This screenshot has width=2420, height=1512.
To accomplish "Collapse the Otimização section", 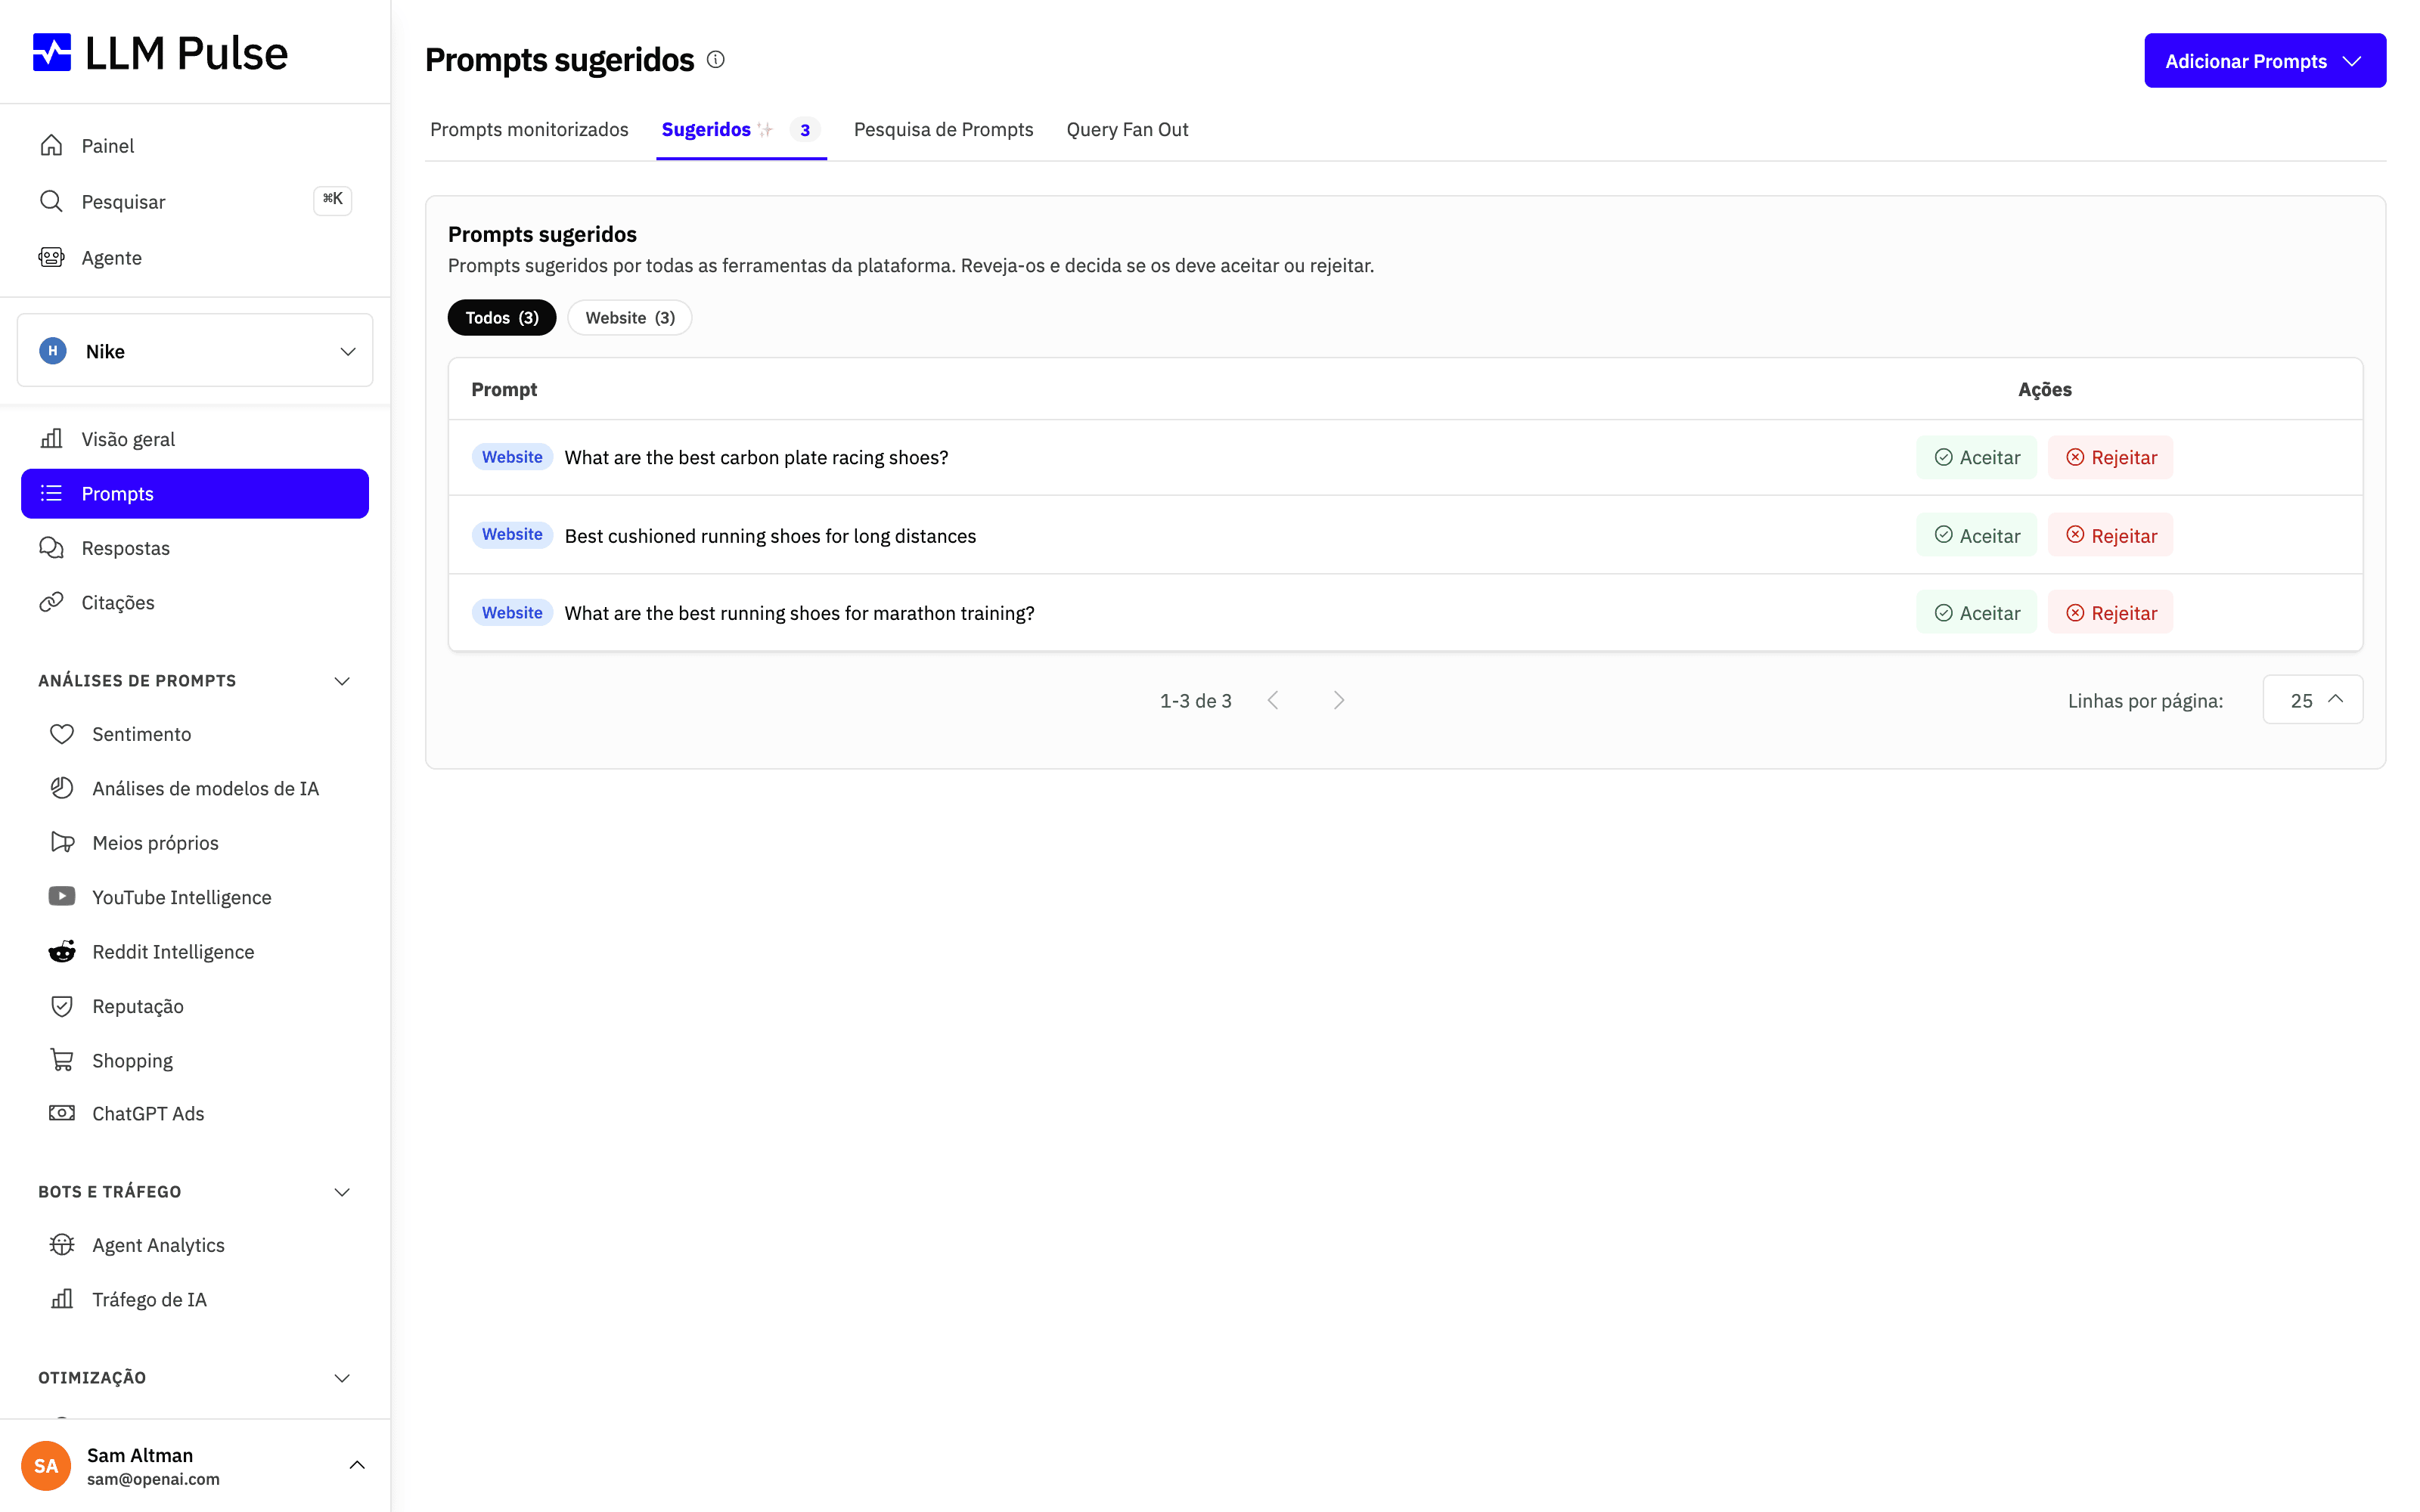I will [342, 1378].
